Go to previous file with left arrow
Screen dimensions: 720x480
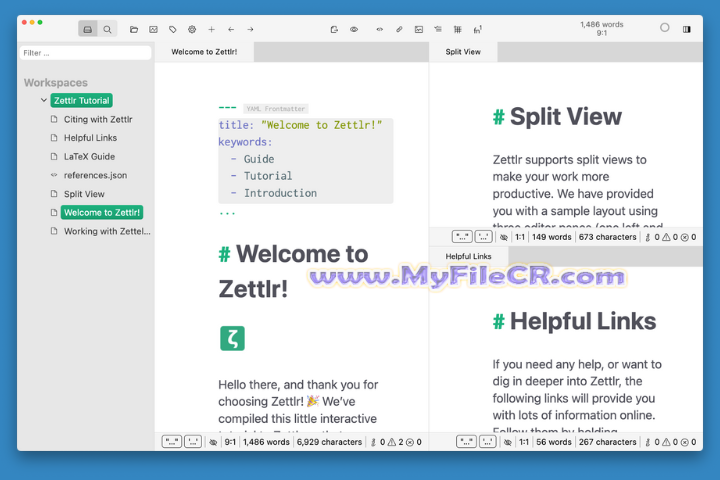click(231, 29)
